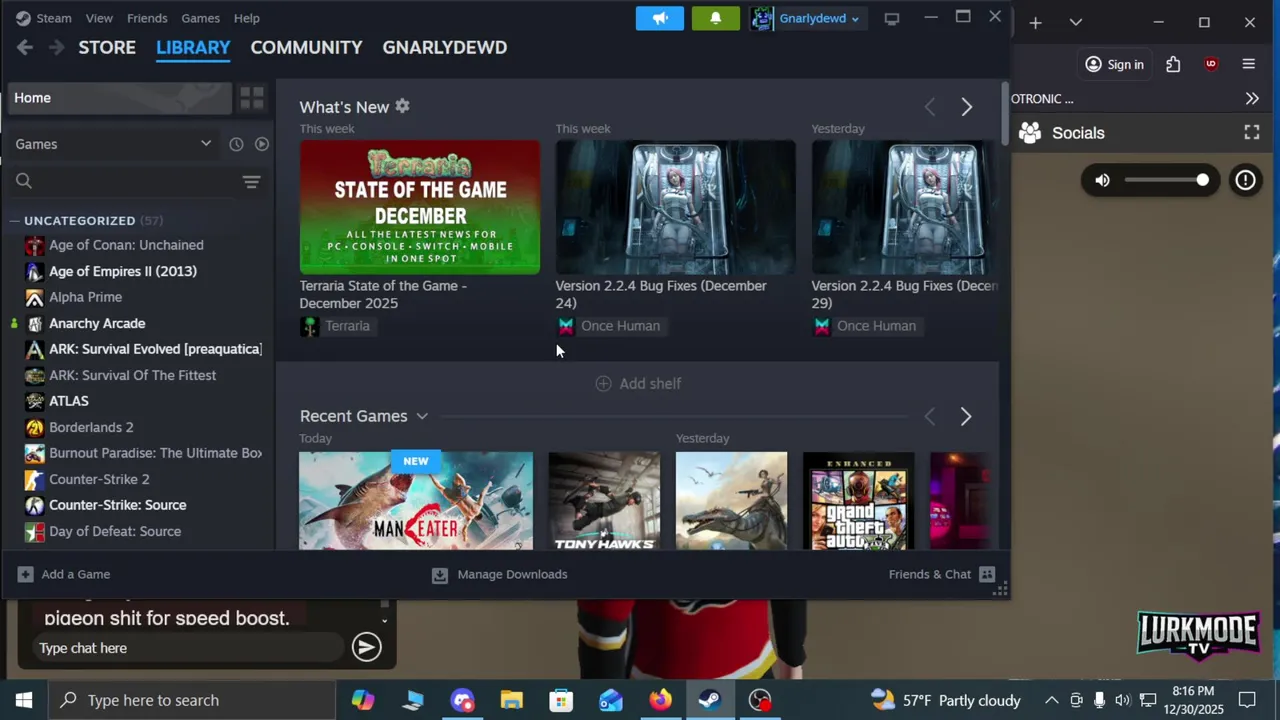
Task: Open the Help menu
Action: point(246,18)
